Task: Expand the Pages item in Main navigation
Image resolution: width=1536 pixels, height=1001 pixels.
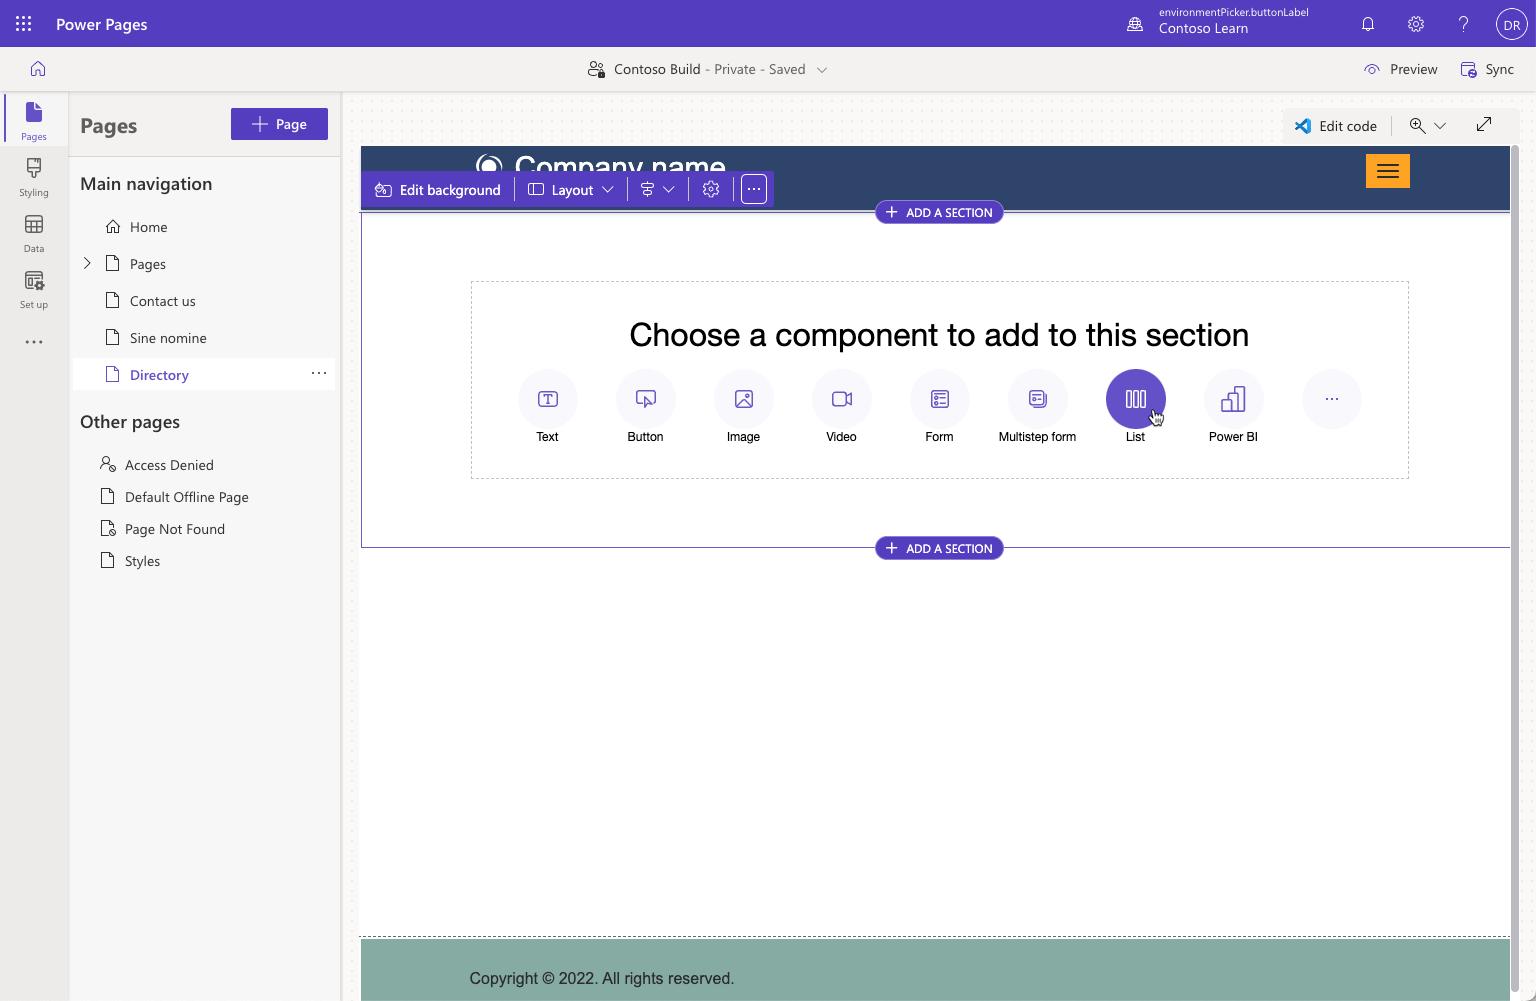Action: click(x=87, y=263)
